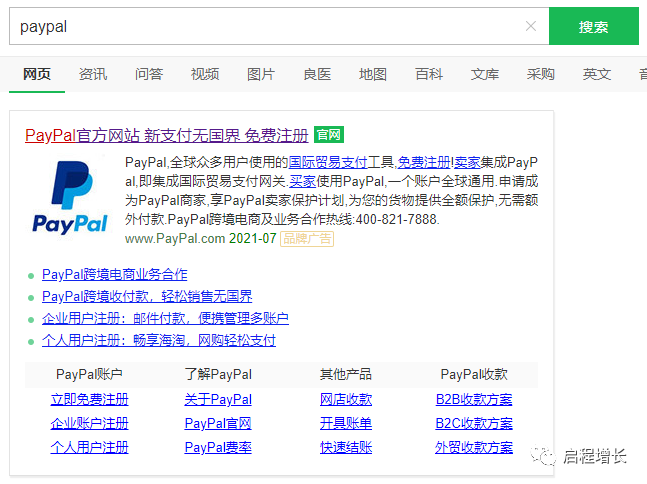Open the 国际贸易支付 link in description

click(x=328, y=163)
